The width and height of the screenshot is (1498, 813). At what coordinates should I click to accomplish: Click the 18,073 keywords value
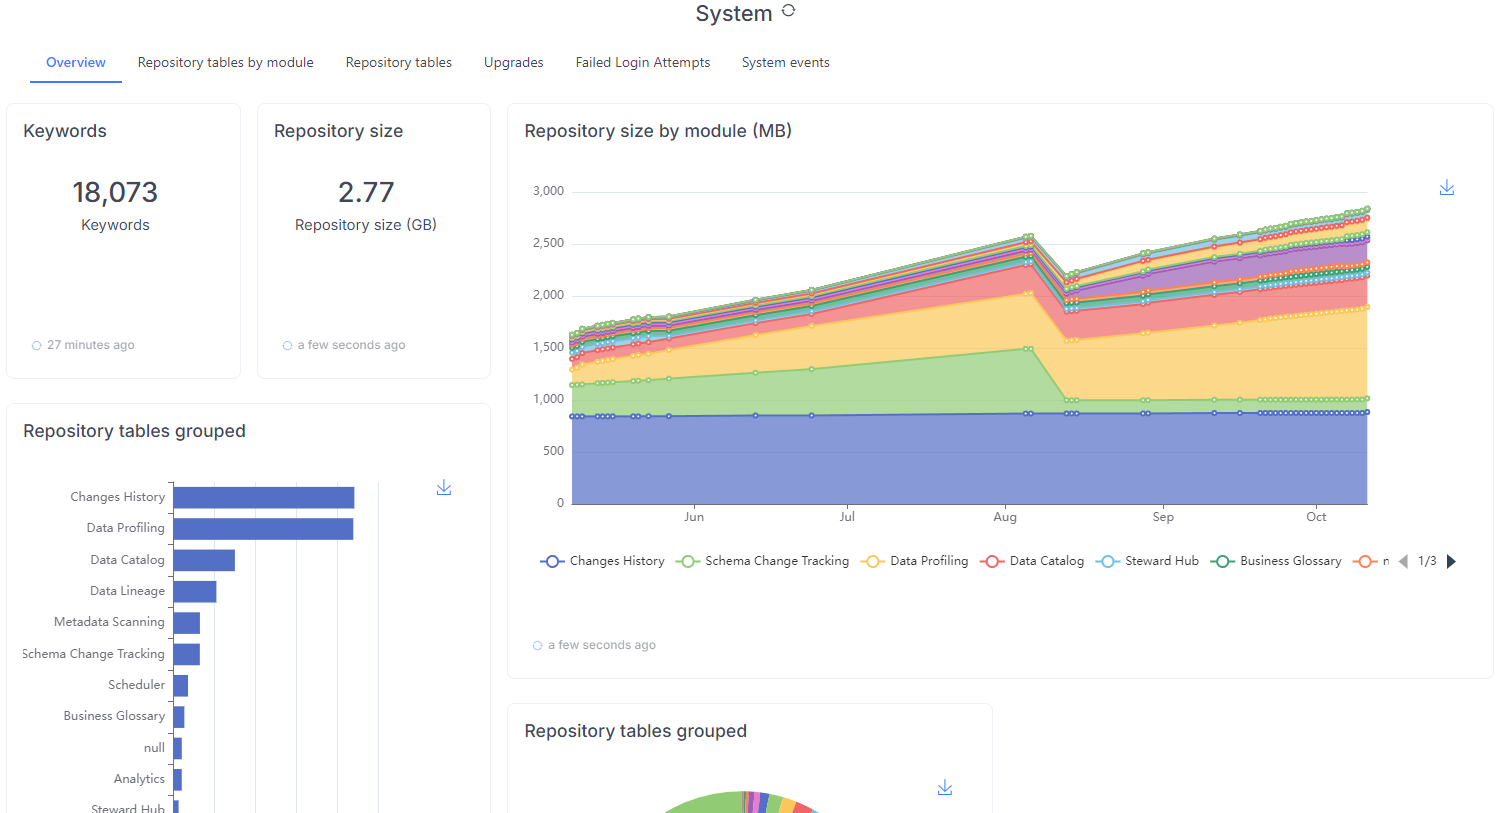[x=115, y=192]
